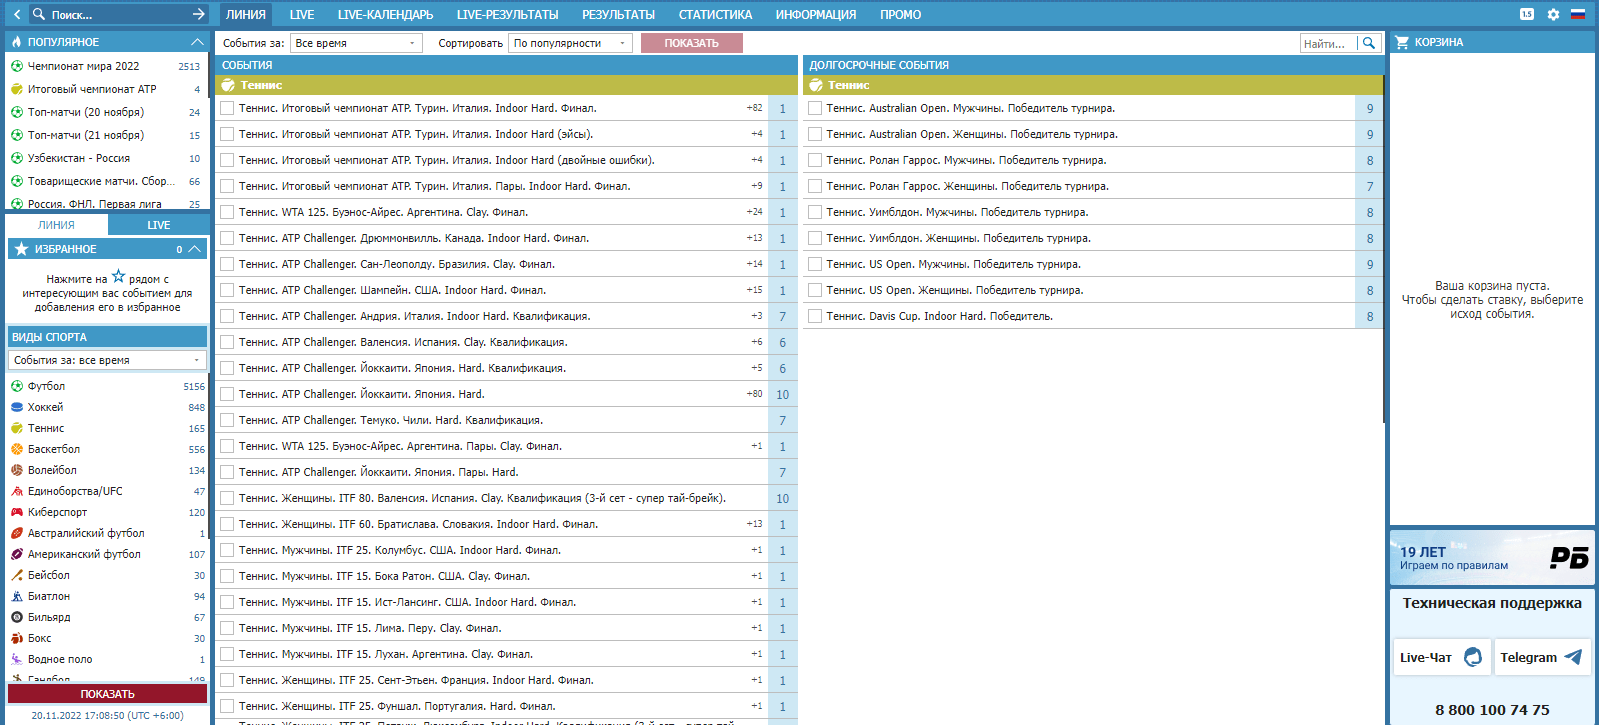Click the hockey icon next to Хоккей
The width and height of the screenshot is (1599, 725).
pos(17,407)
